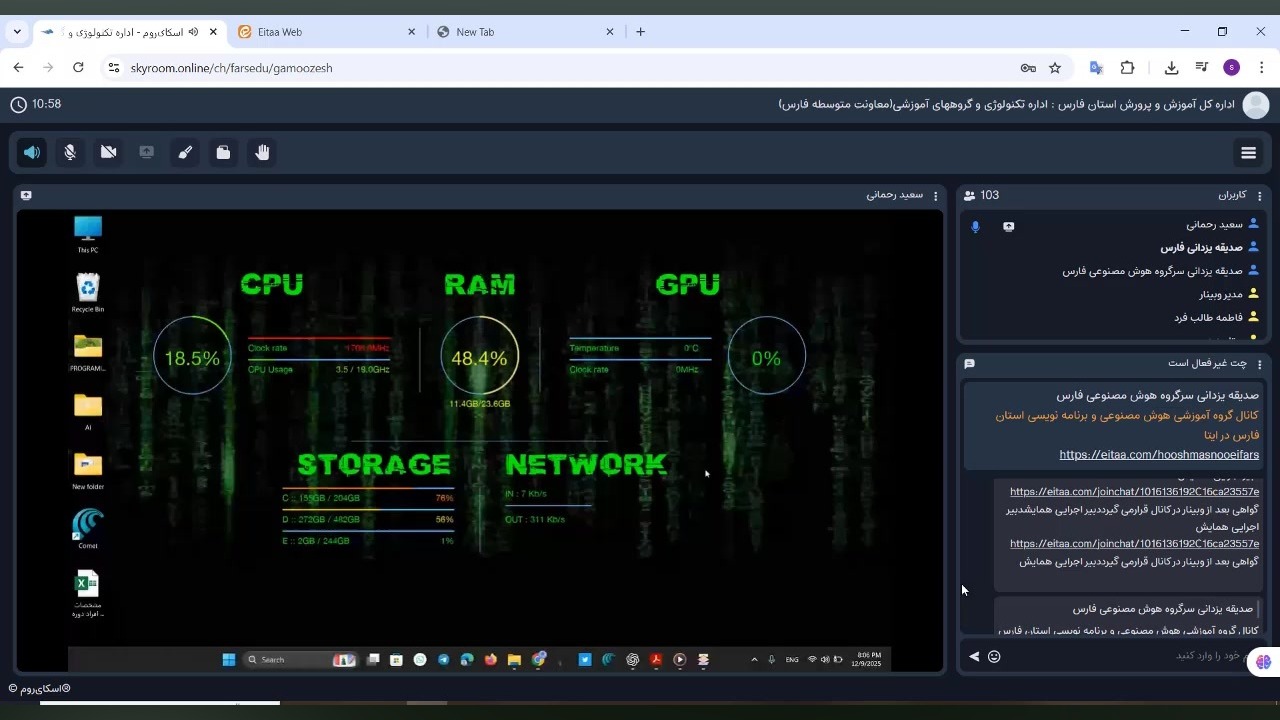Open the first Eitaa joinchat link
The height and width of the screenshot is (720, 1280).
pyautogui.click(x=1134, y=492)
